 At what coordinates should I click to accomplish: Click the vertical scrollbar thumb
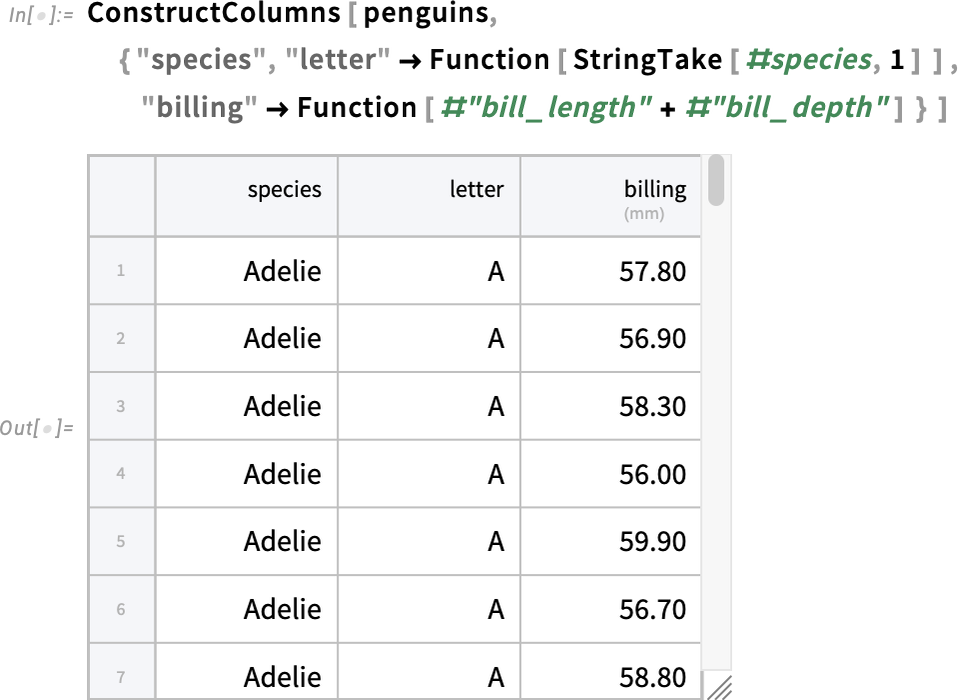pyautogui.click(x=716, y=180)
